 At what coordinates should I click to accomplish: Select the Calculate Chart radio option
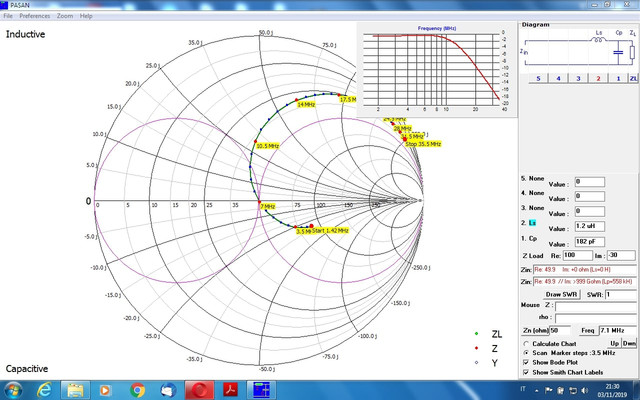tap(526, 344)
